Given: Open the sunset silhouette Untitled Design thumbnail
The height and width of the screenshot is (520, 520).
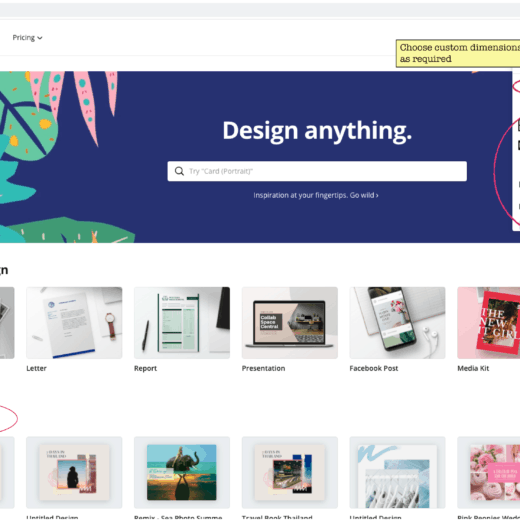Looking at the screenshot, I should (x=74, y=472).
